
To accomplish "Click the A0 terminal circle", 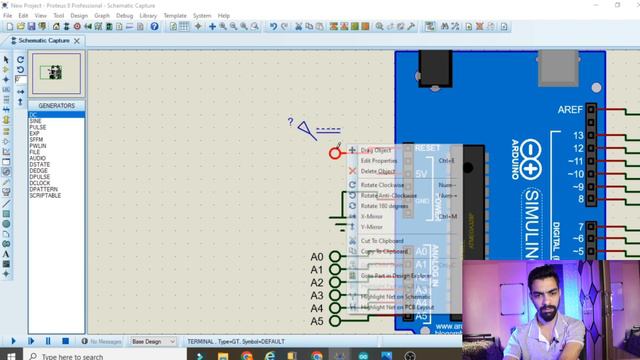I will pos(335,257).
